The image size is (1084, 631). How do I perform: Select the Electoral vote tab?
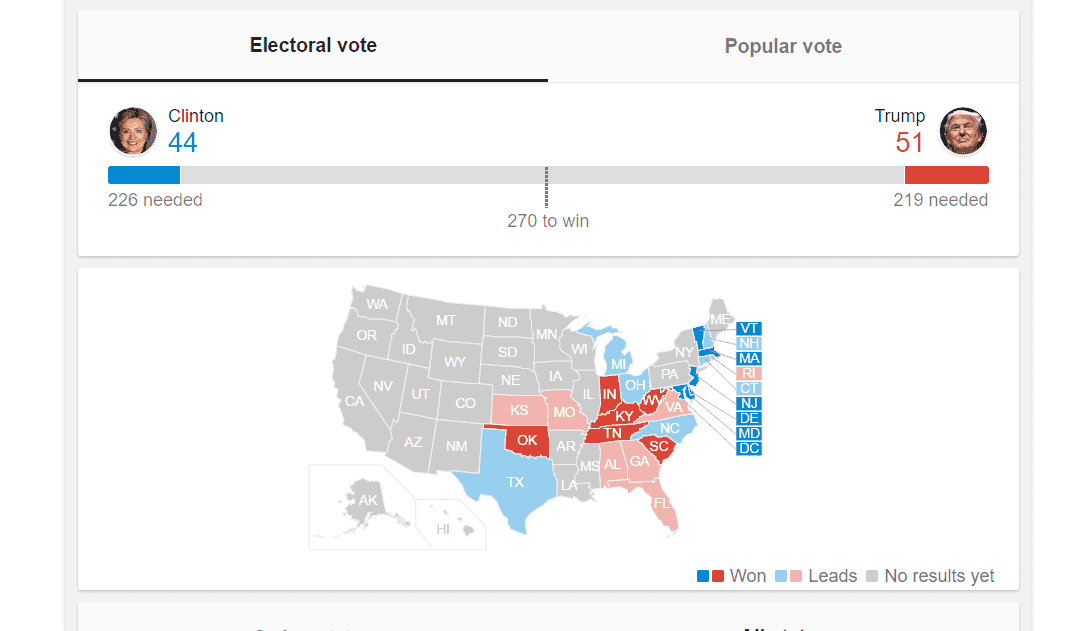[x=313, y=46]
